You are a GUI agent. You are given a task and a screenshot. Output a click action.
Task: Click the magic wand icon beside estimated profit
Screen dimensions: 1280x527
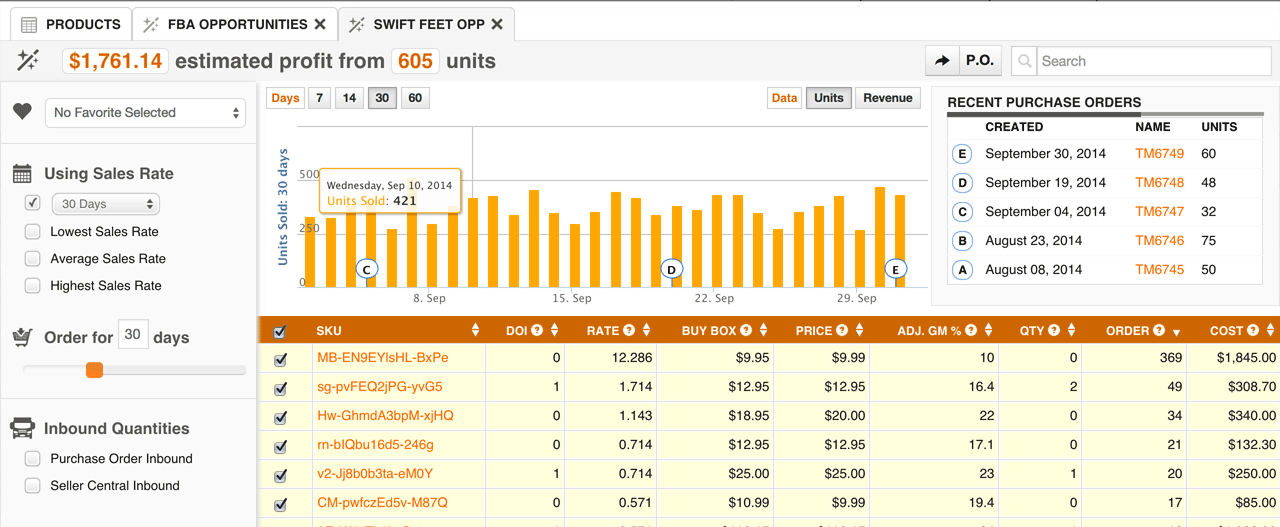tap(28, 61)
